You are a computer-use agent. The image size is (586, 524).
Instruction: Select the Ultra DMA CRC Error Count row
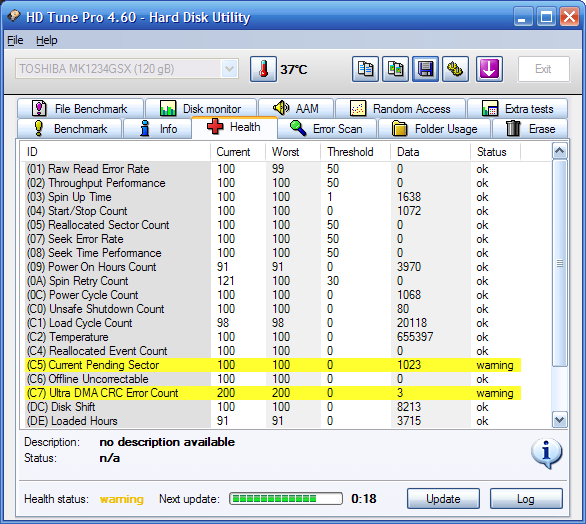pos(273,393)
